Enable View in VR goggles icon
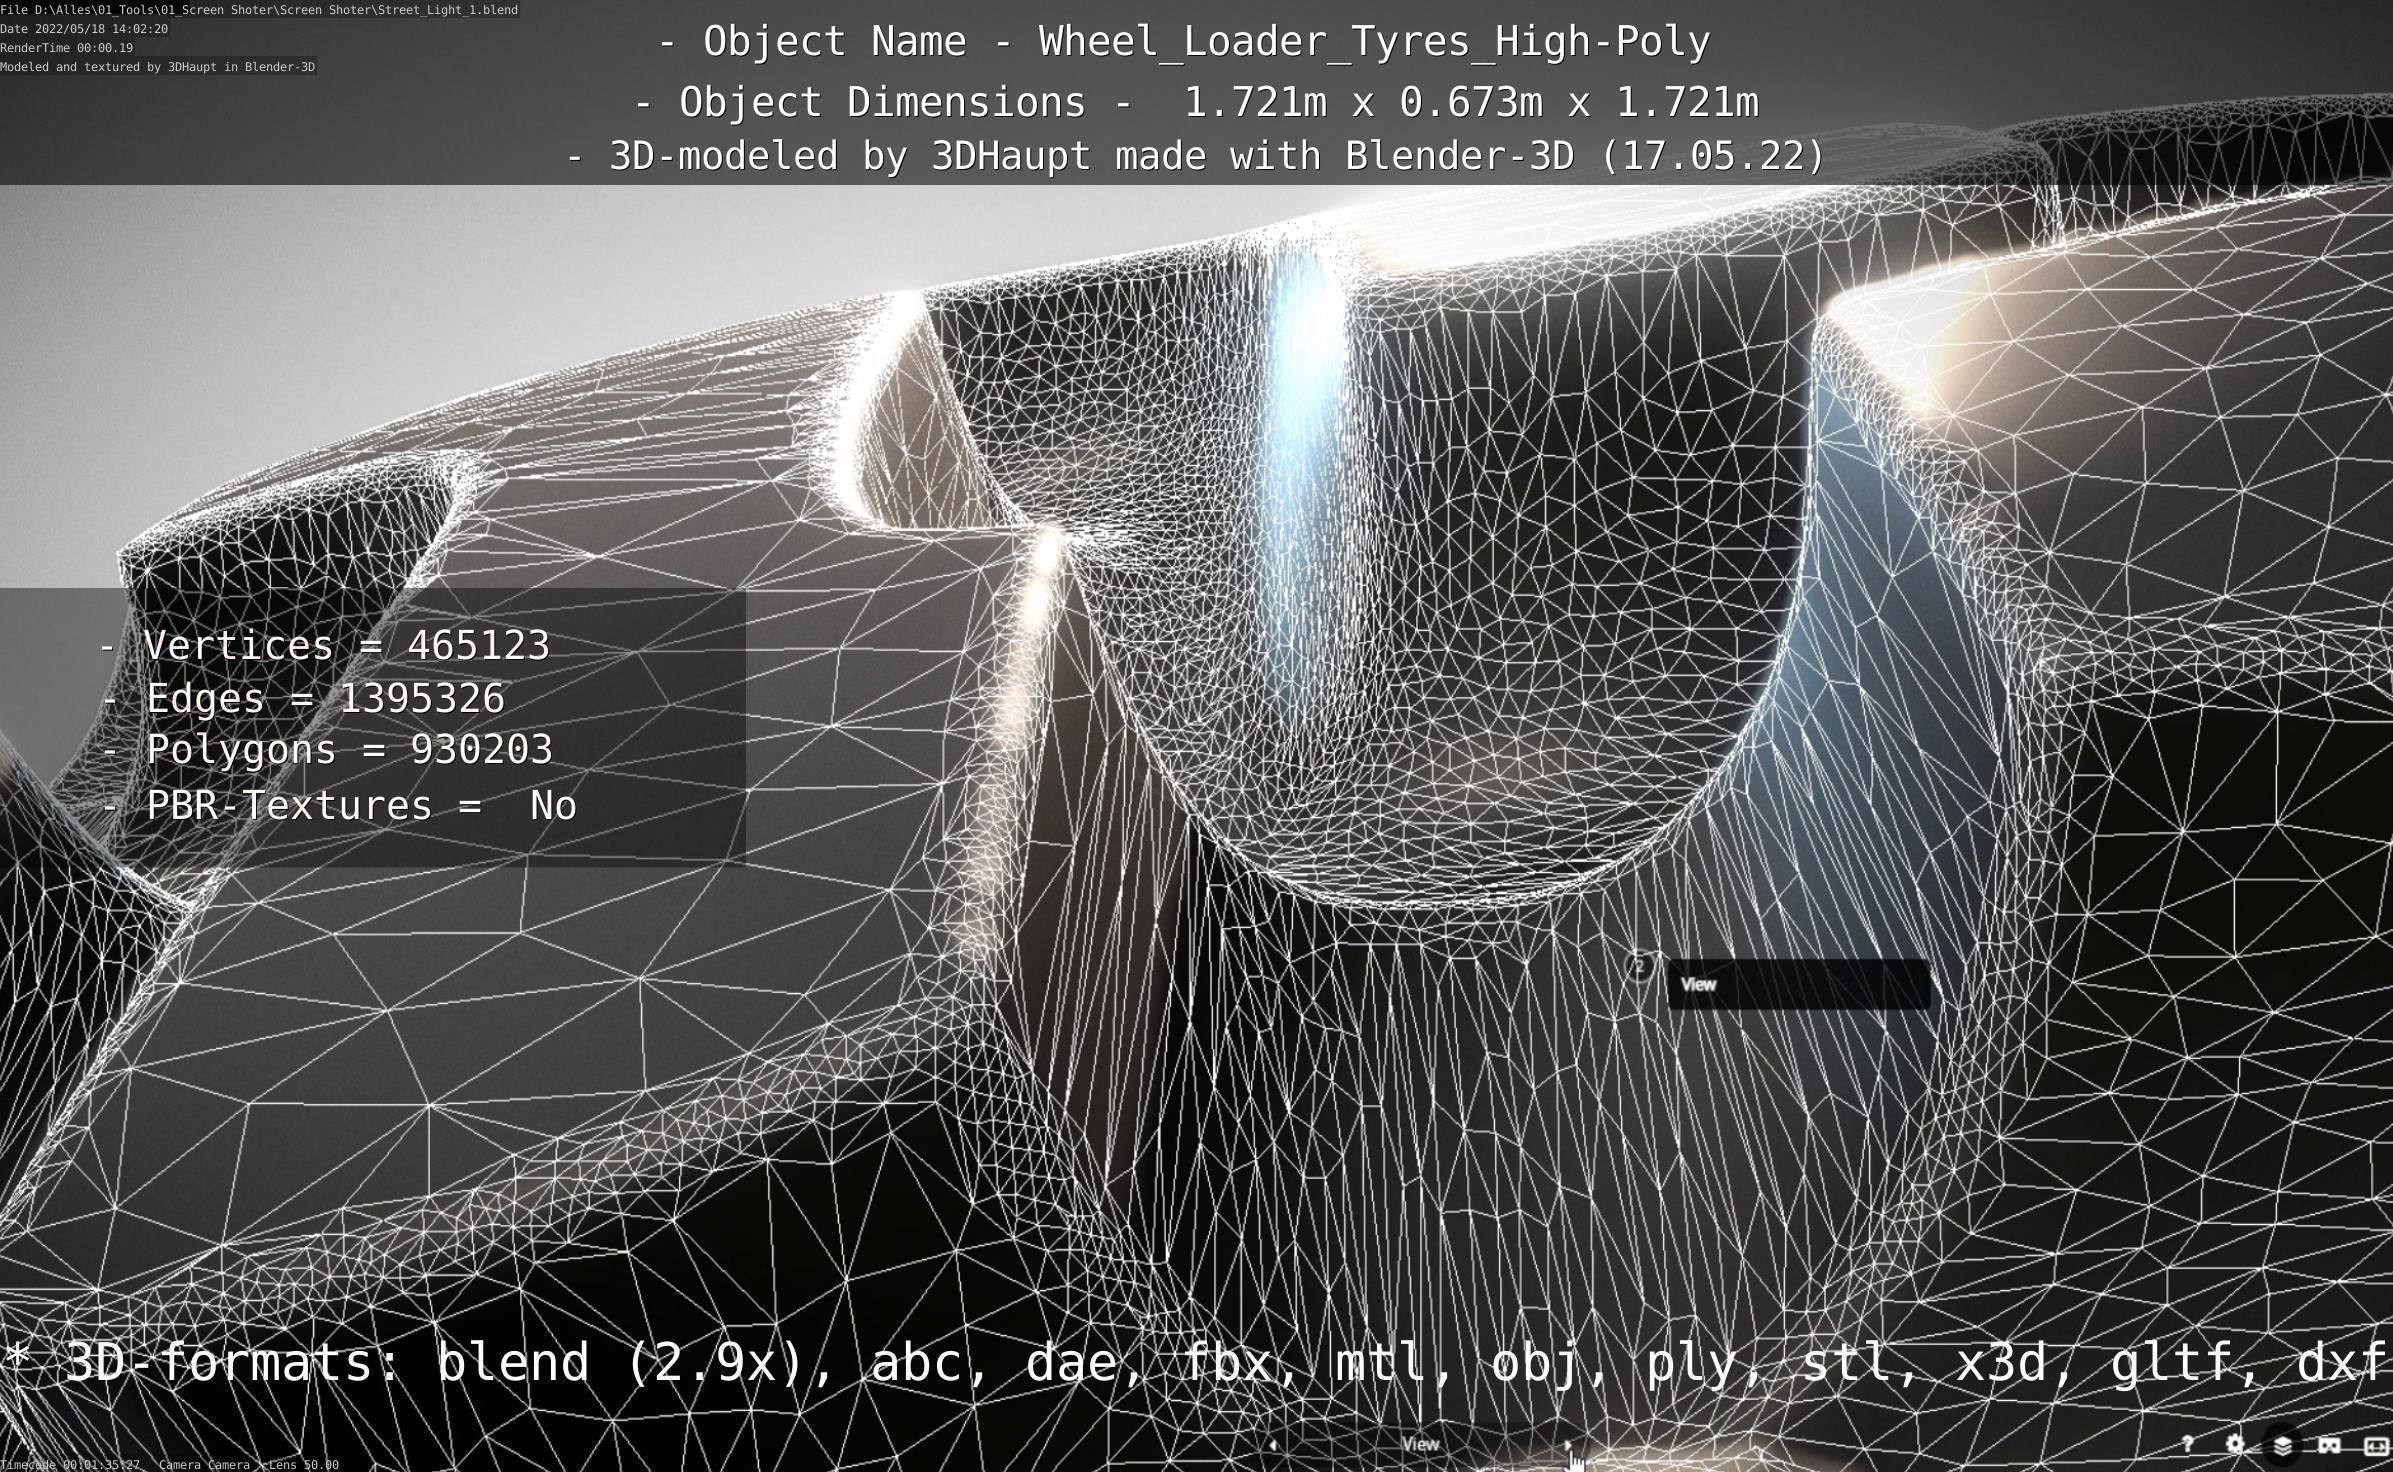 (2329, 1445)
